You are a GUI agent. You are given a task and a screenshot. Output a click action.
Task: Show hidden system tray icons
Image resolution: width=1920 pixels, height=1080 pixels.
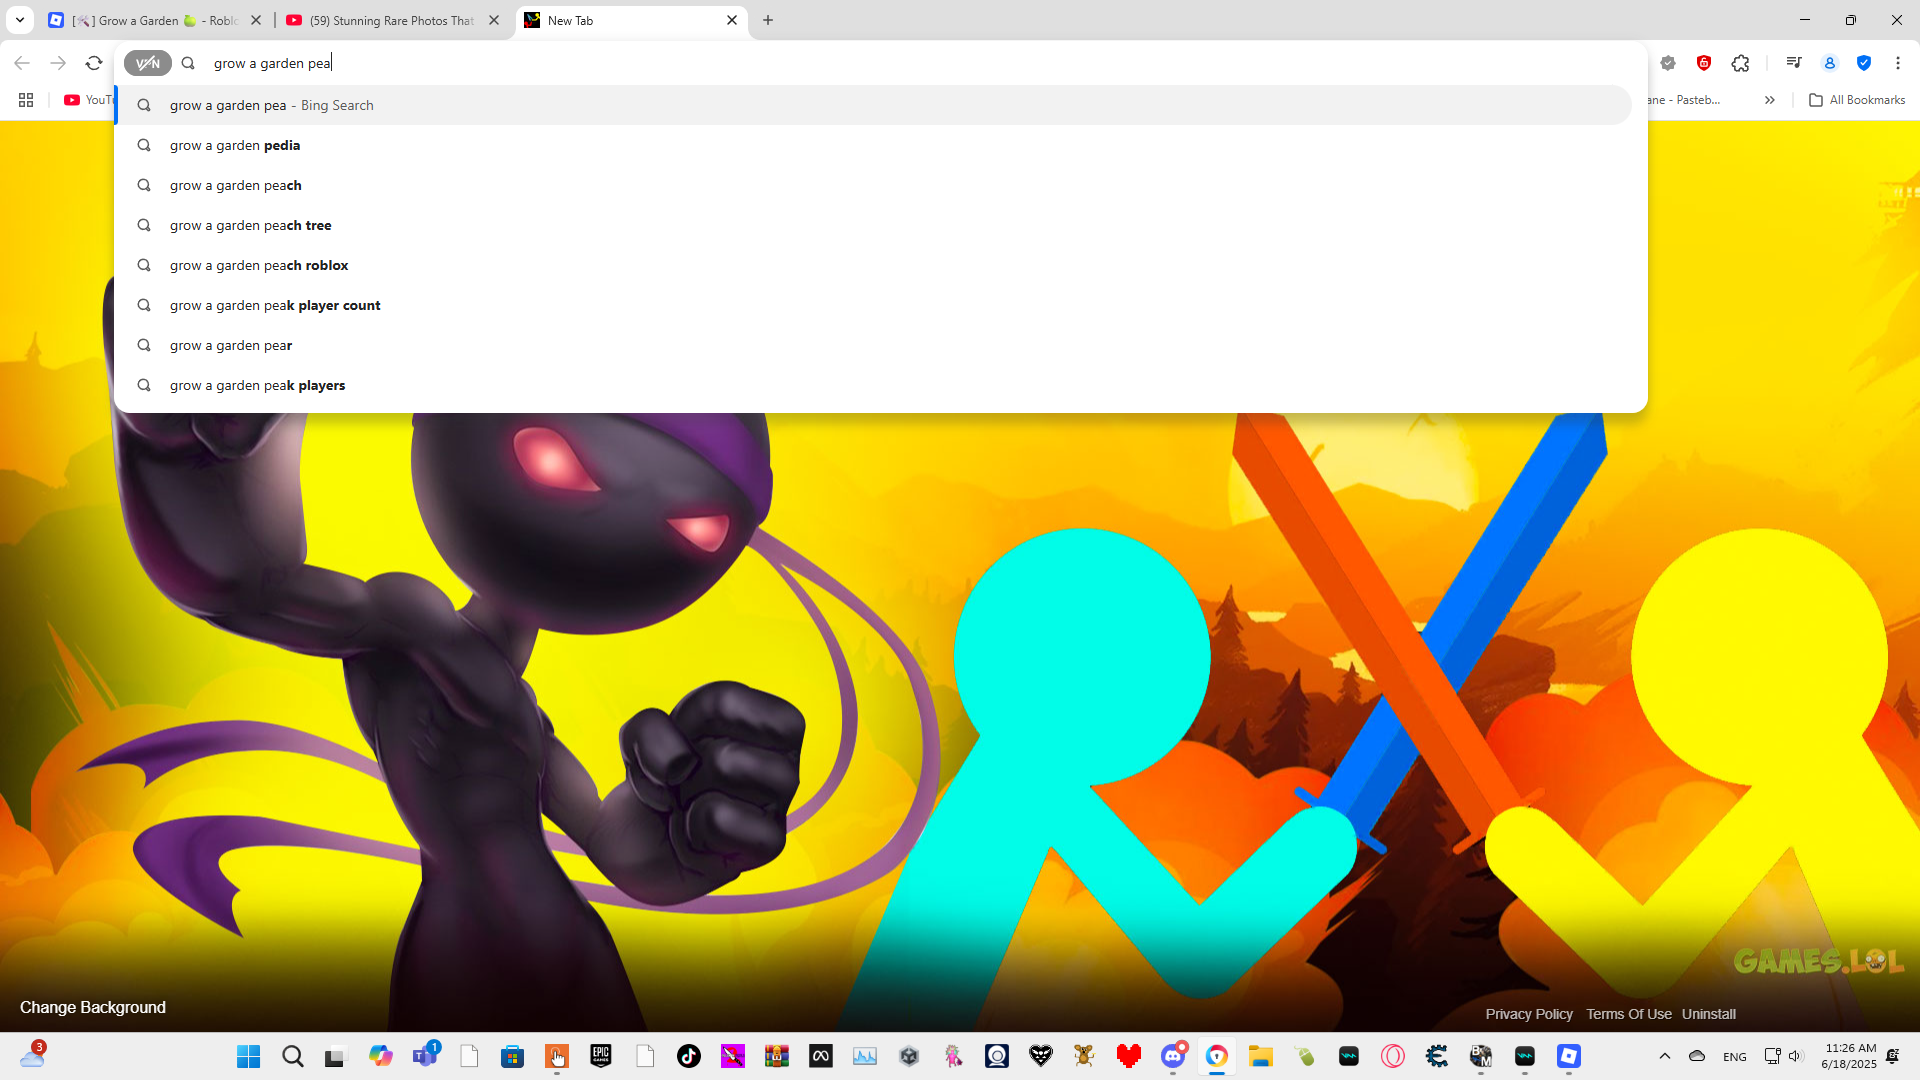click(1665, 1056)
